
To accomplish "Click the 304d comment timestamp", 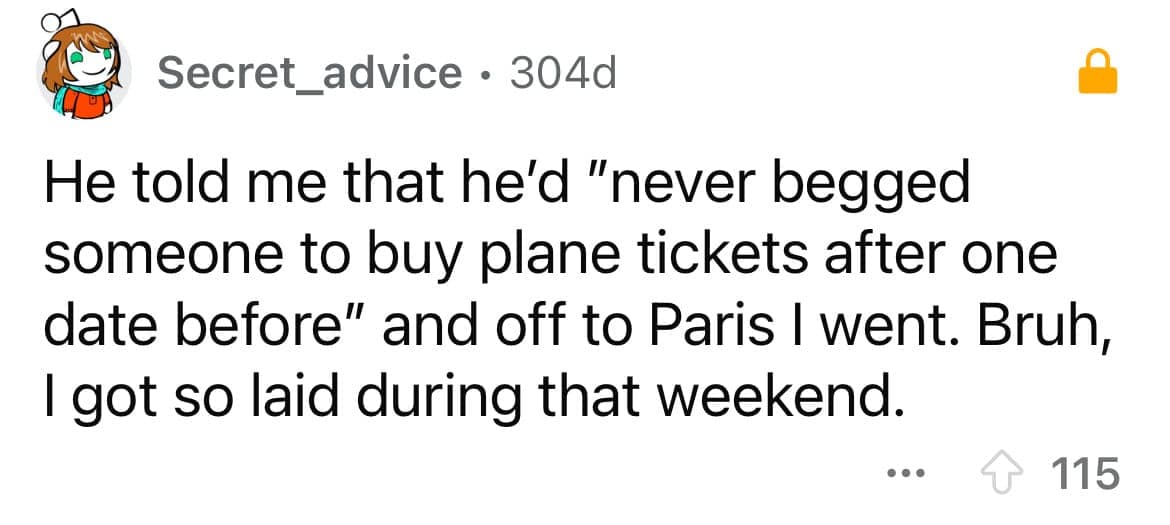I will tap(563, 72).
